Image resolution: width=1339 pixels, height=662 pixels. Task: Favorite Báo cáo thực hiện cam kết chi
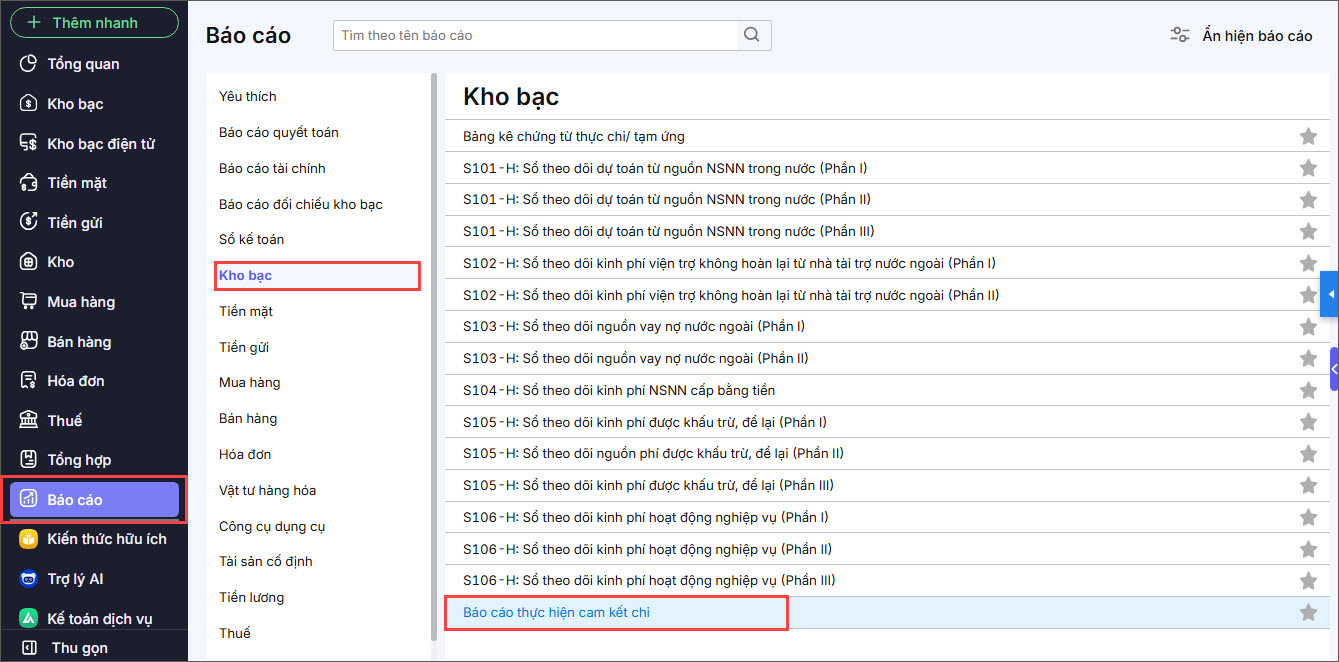(x=1307, y=613)
